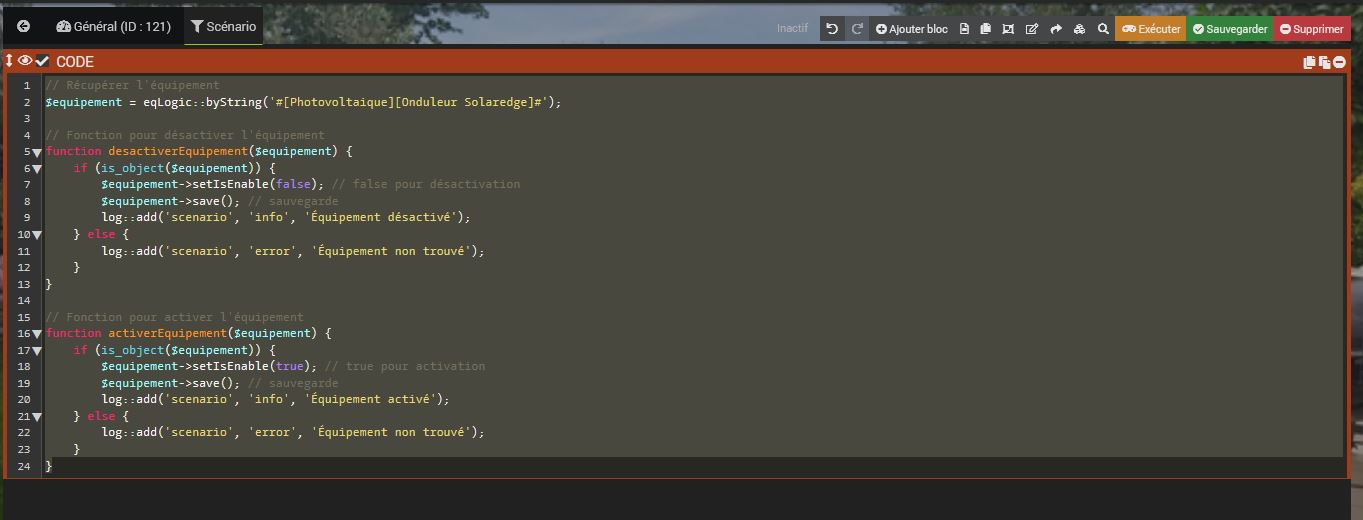Viewport: 1363px width, 520px height.
Task: Click the export share arrow icon
Action: click(x=1055, y=29)
